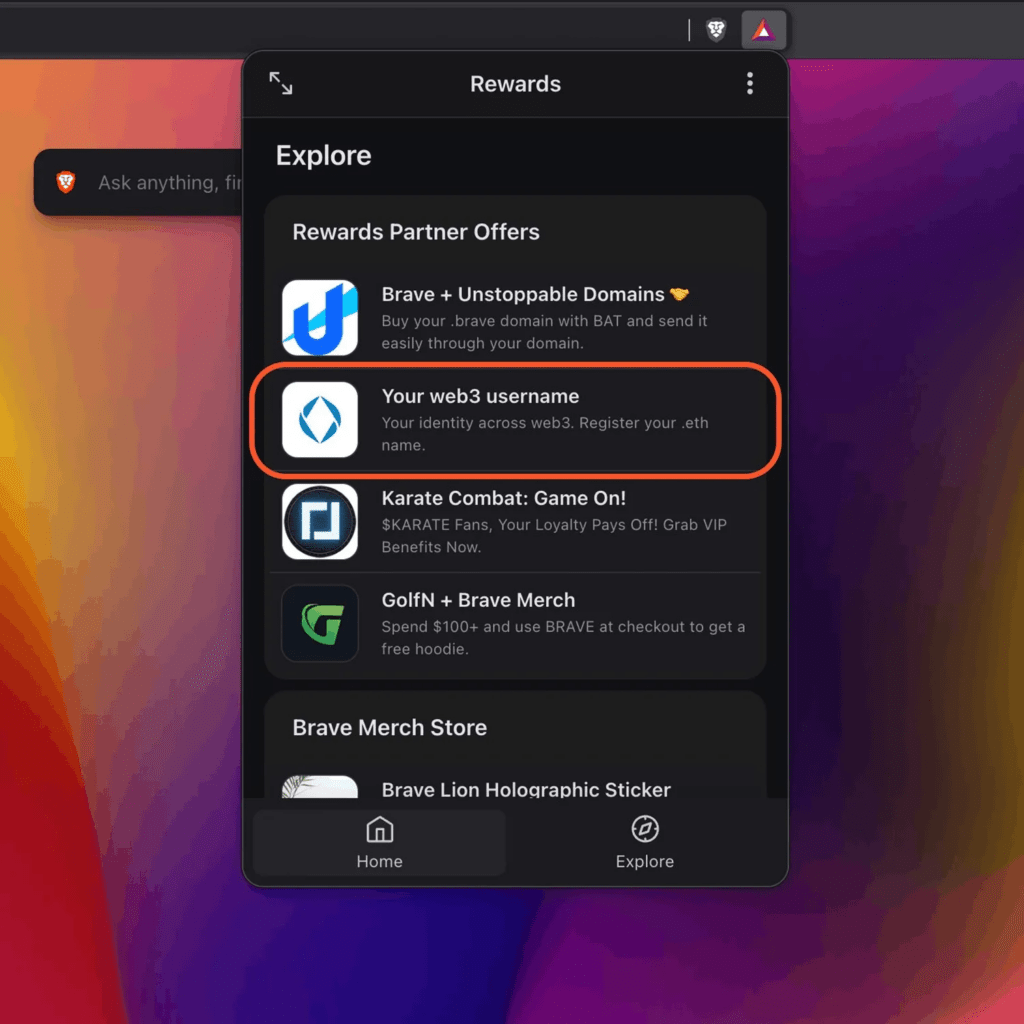This screenshot has height=1024, width=1024.
Task: Open Brave Shields lion icon in toolbar
Action: [x=716, y=30]
